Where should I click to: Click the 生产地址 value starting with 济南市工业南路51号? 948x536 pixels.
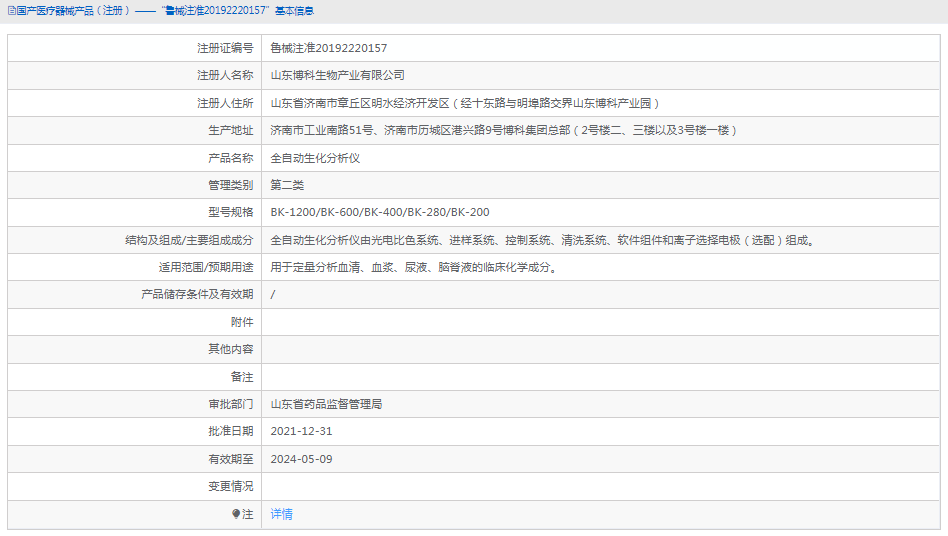tap(503, 130)
